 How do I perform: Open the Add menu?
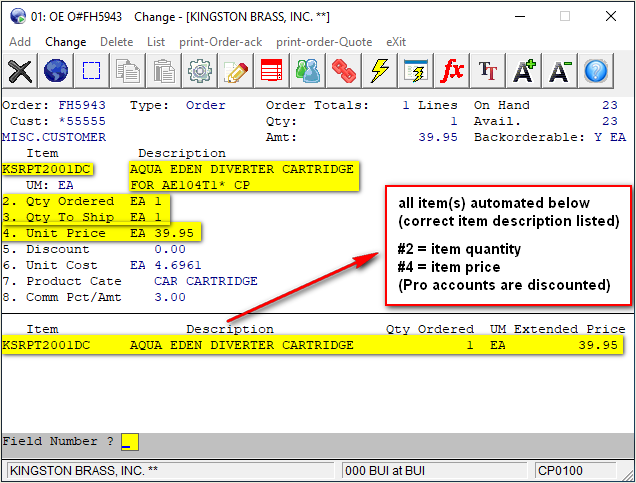point(20,42)
